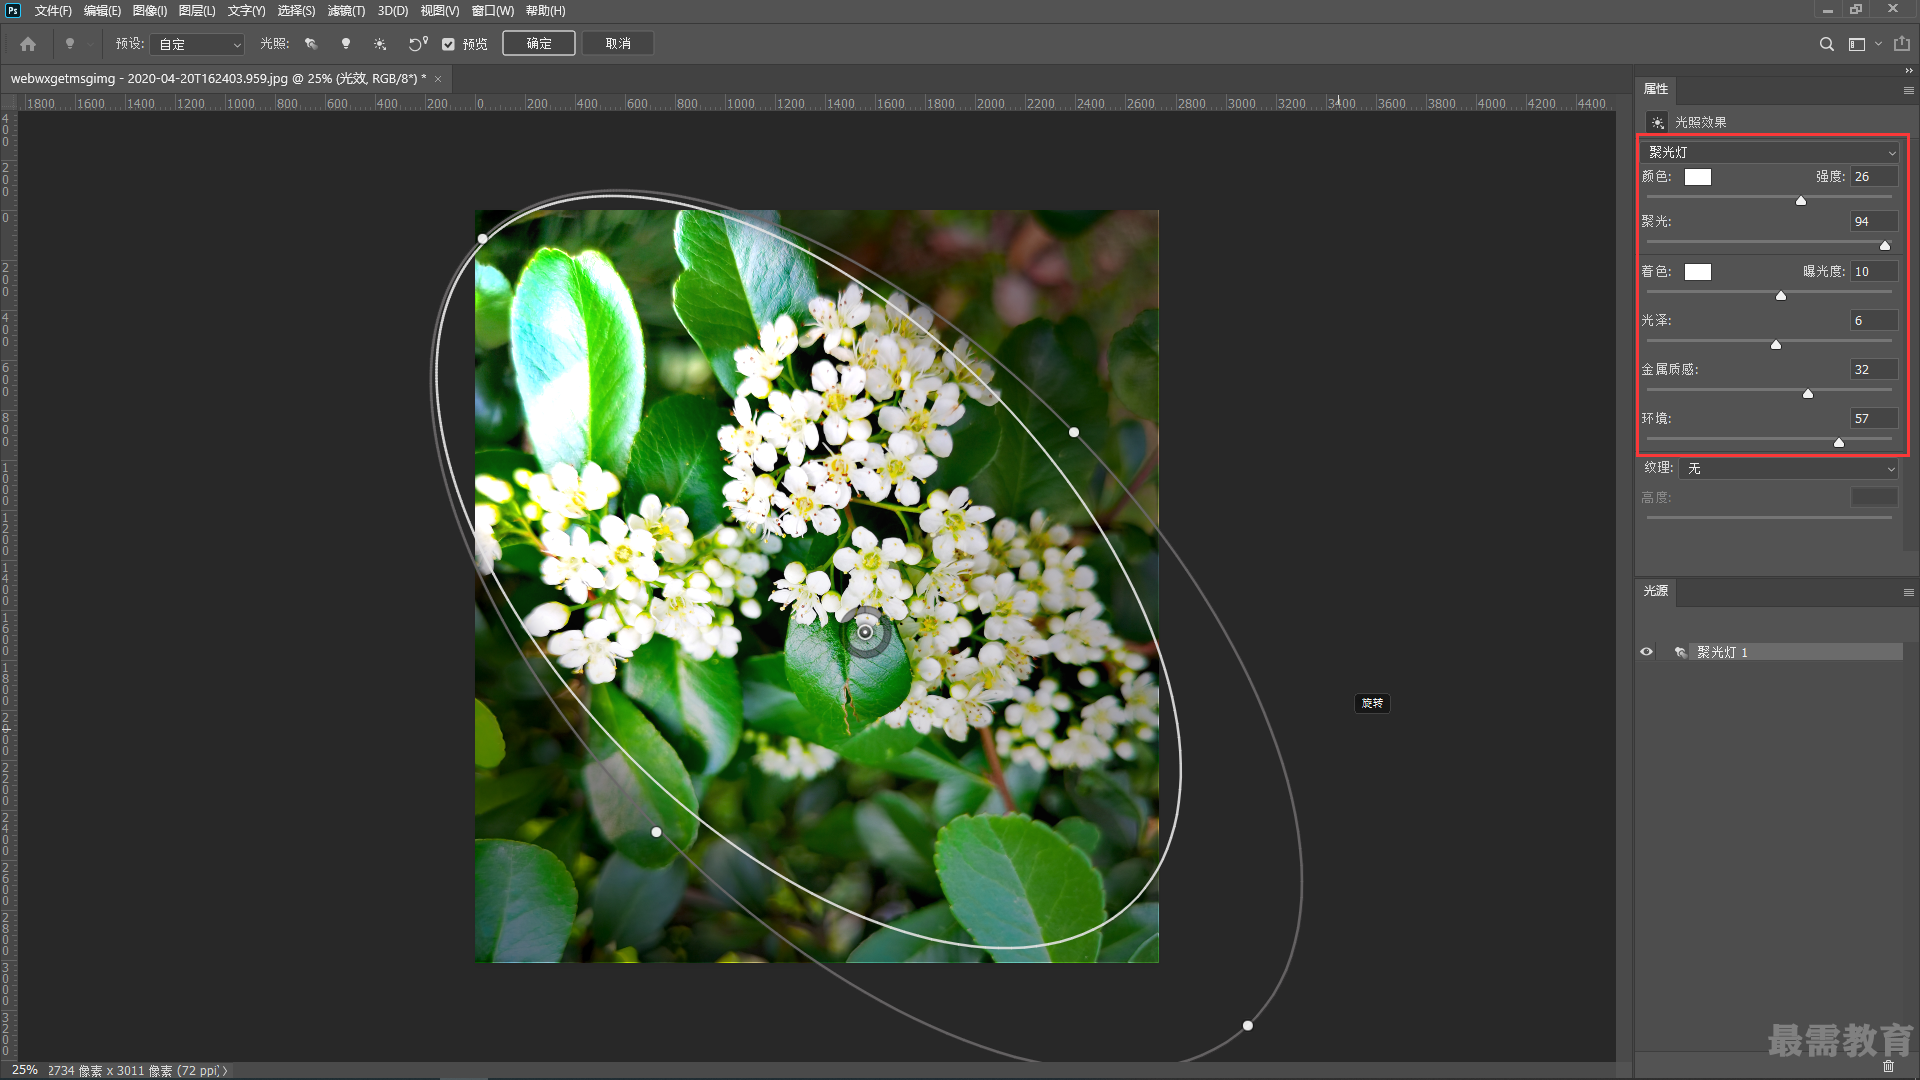The width and height of the screenshot is (1920, 1080).
Task: Open the 图像(I) menu
Action: [150, 10]
